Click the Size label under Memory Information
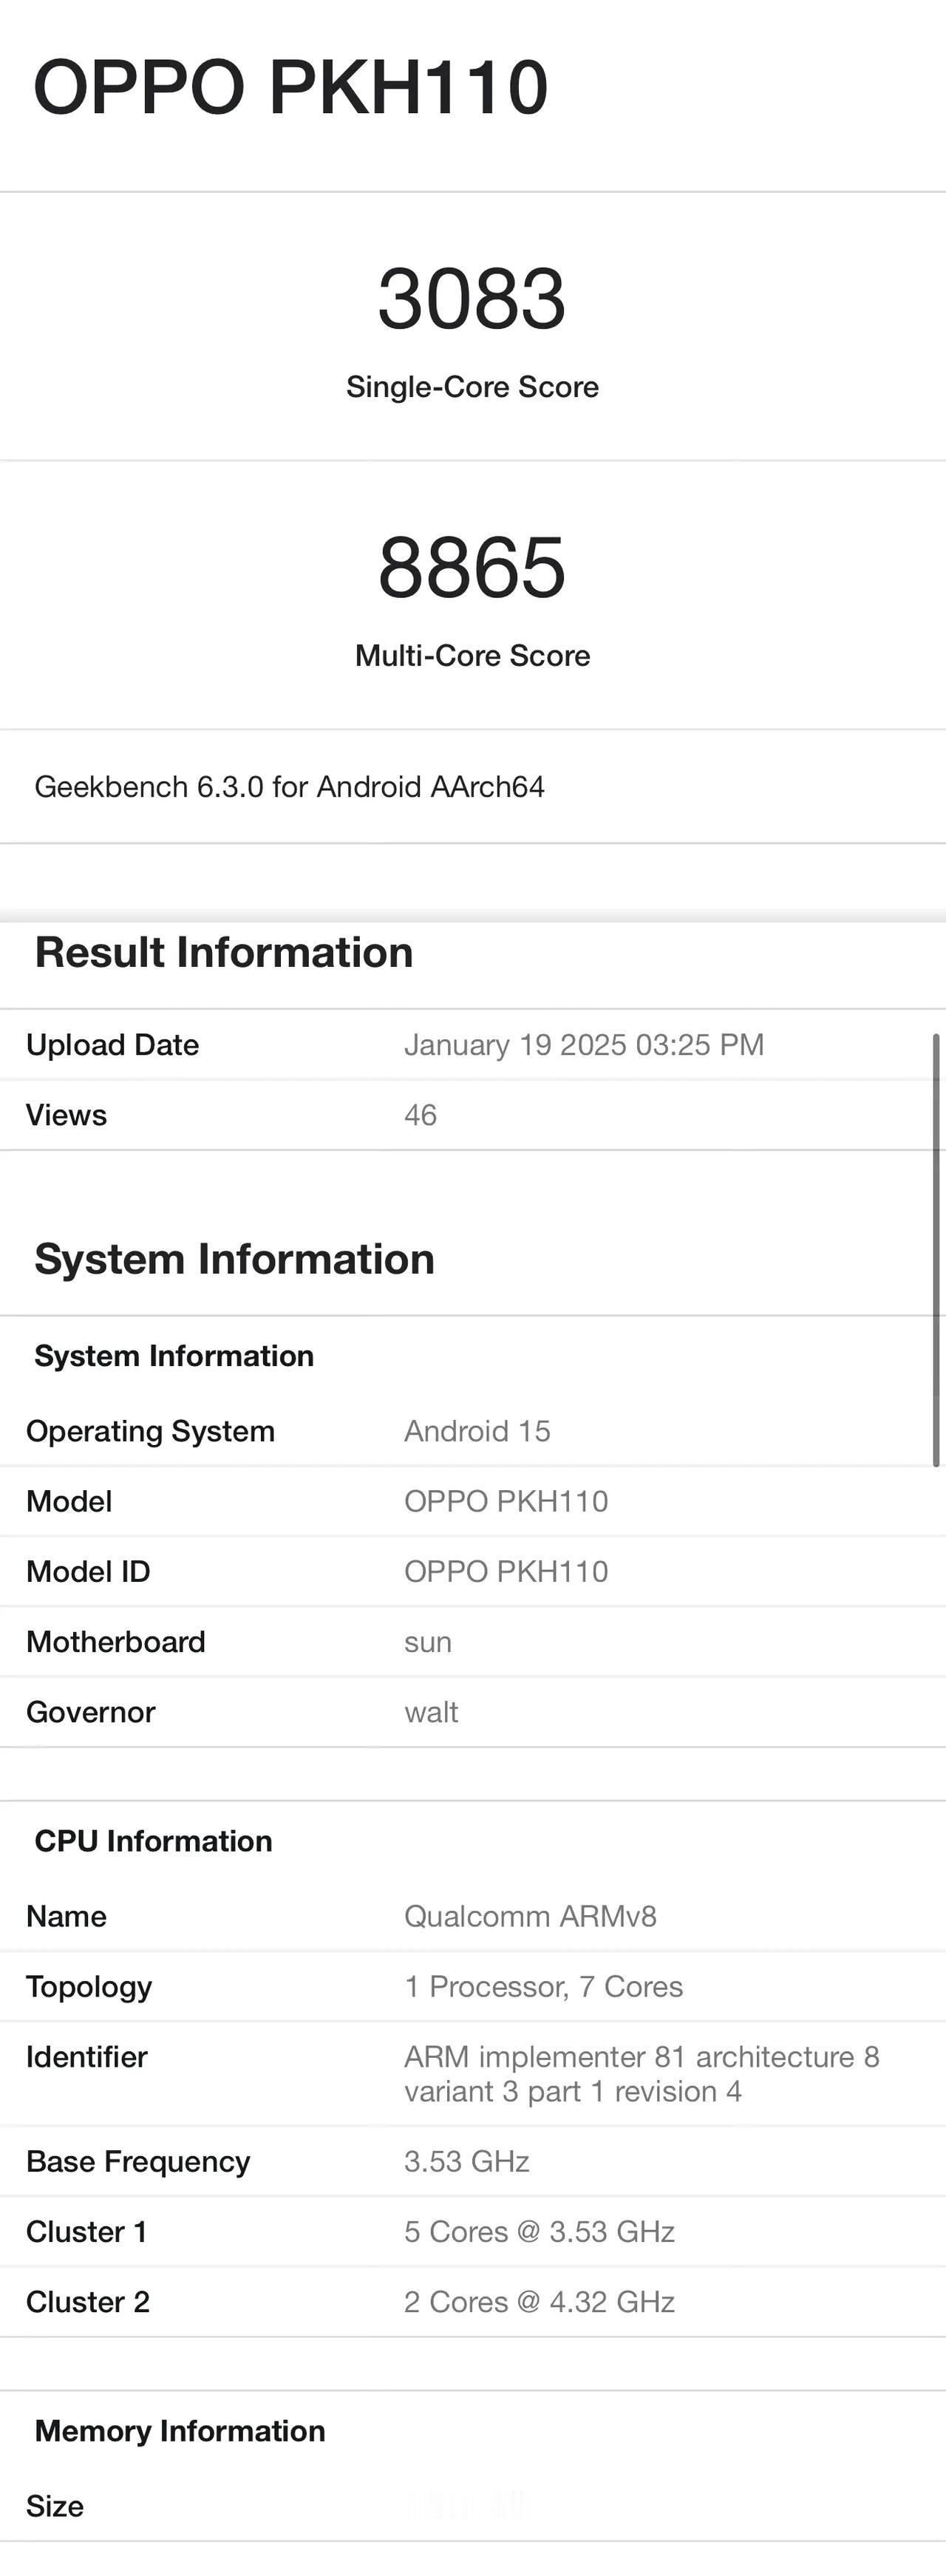946x2576 pixels. click(55, 2506)
